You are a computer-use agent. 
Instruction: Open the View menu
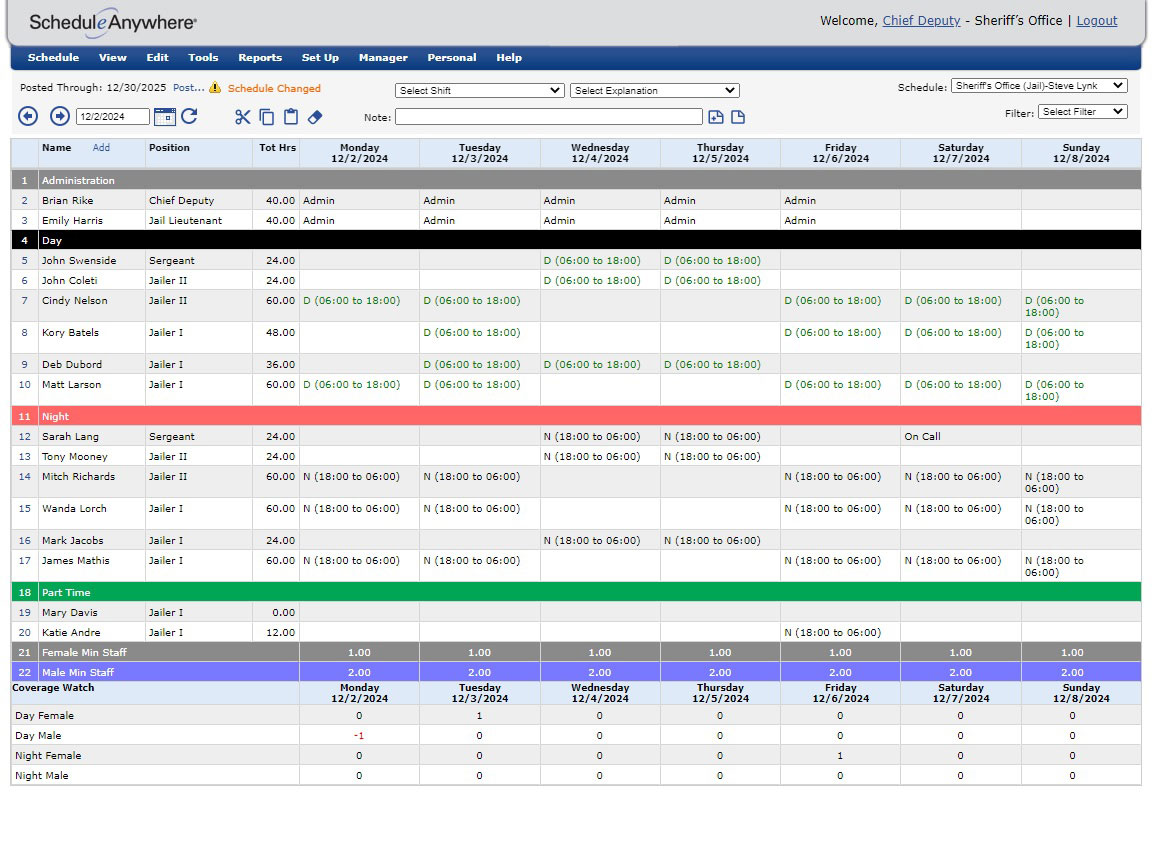[x=112, y=57]
